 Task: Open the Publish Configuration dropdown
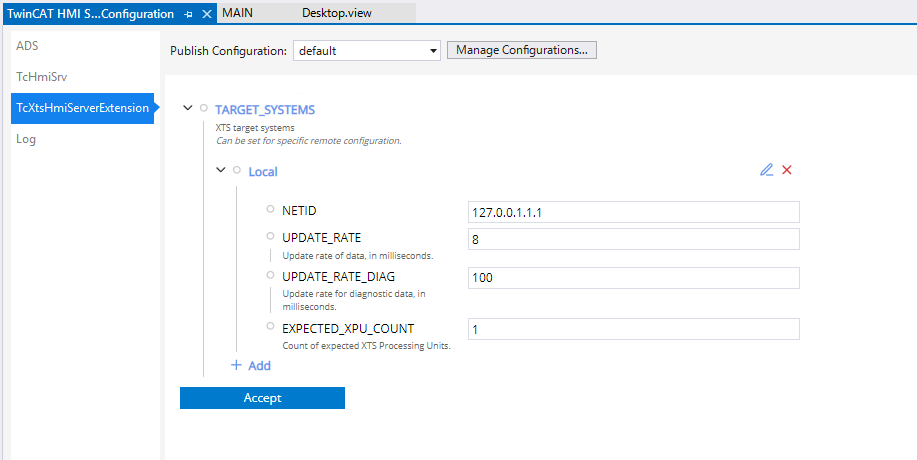(367, 51)
